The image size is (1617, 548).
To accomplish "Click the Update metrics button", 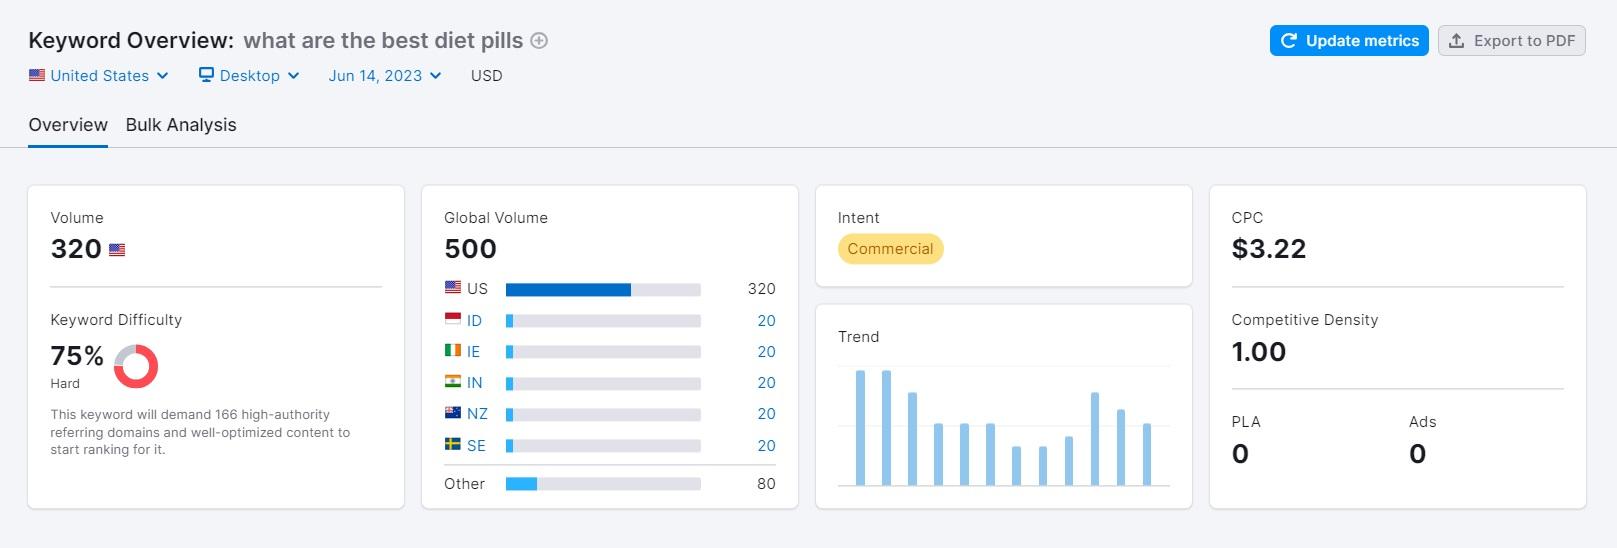I will 1349,41.
